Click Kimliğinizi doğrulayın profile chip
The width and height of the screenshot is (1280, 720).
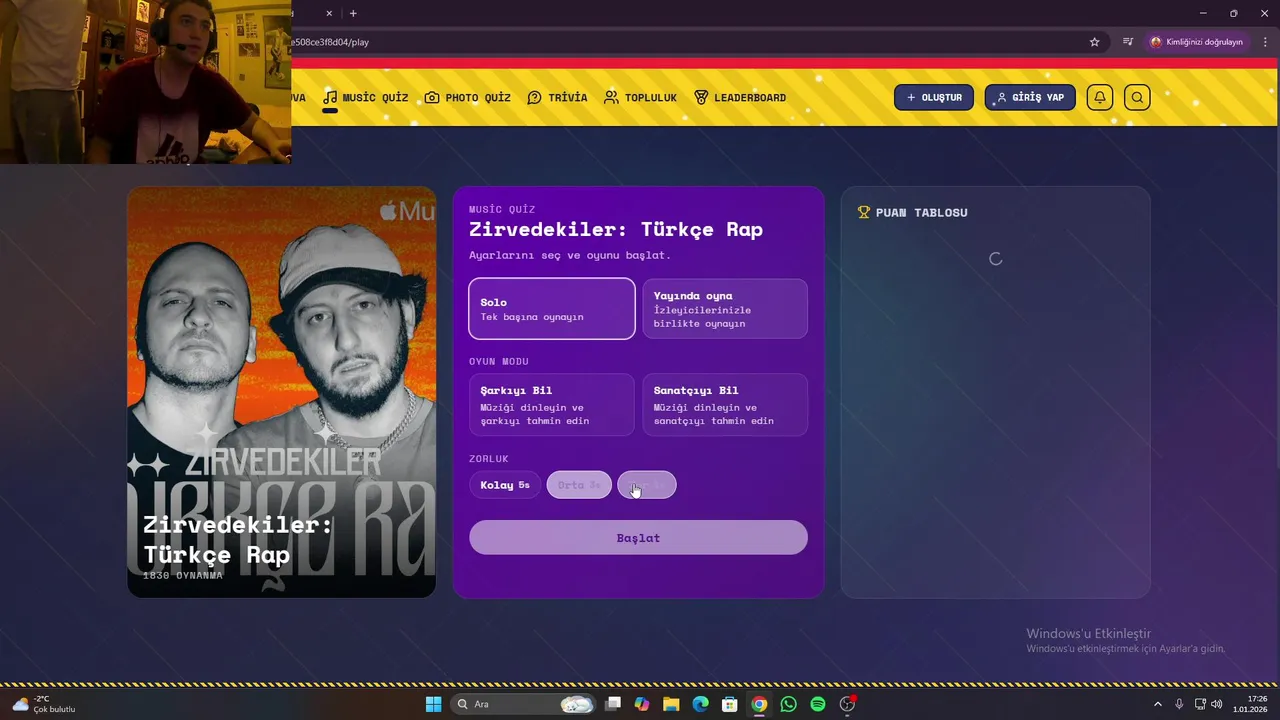coord(1196,42)
